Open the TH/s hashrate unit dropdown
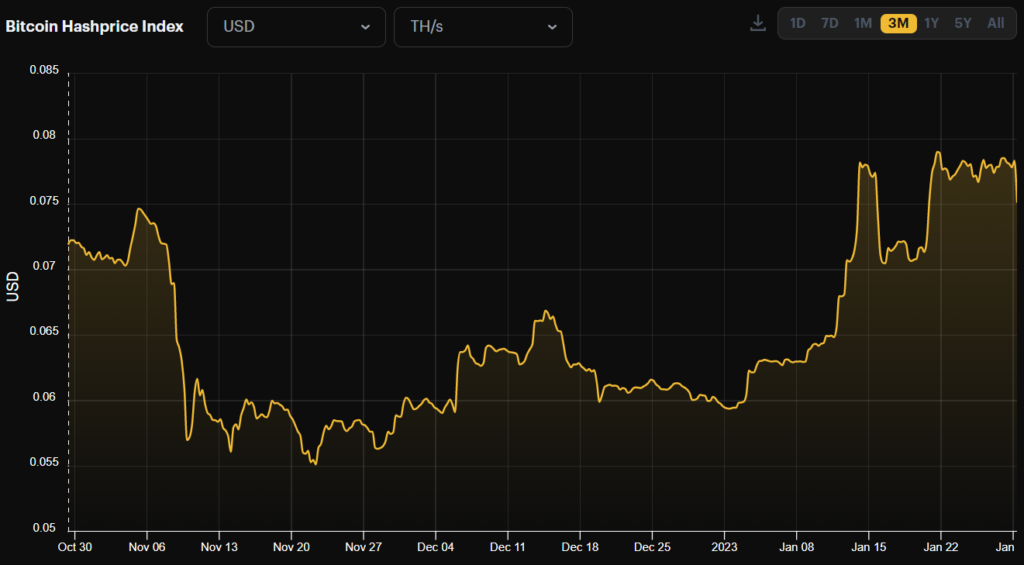Viewport: 1024px width, 565px height. 483,27
